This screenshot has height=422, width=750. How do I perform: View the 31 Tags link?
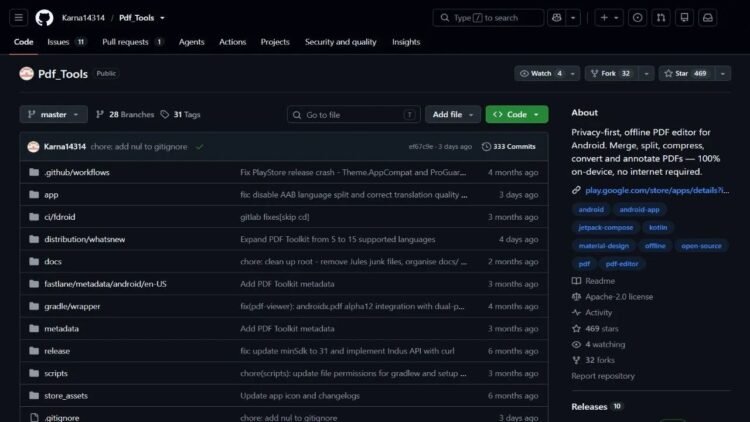[180, 115]
